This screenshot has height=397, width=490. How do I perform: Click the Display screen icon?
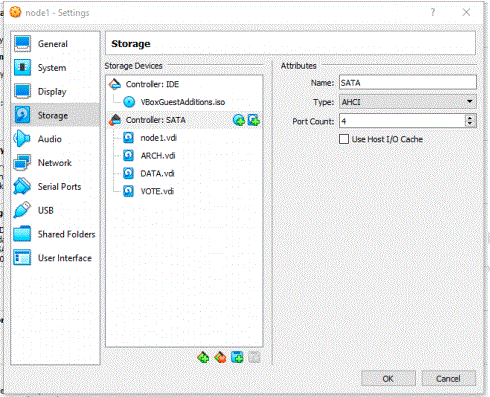(22, 91)
